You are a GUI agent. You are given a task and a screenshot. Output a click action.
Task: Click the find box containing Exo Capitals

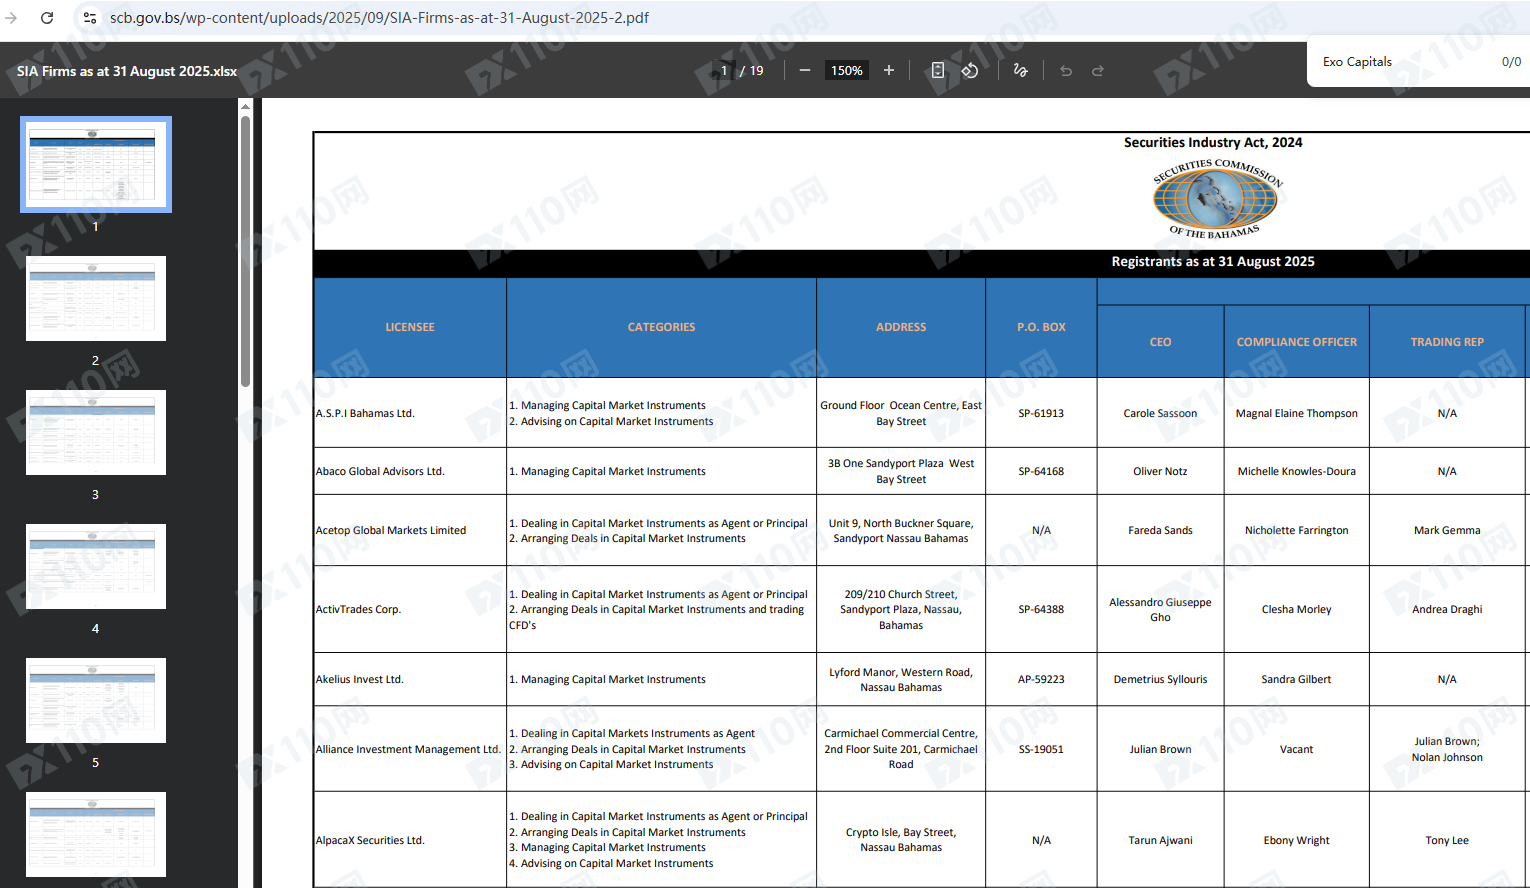[1400, 62]
